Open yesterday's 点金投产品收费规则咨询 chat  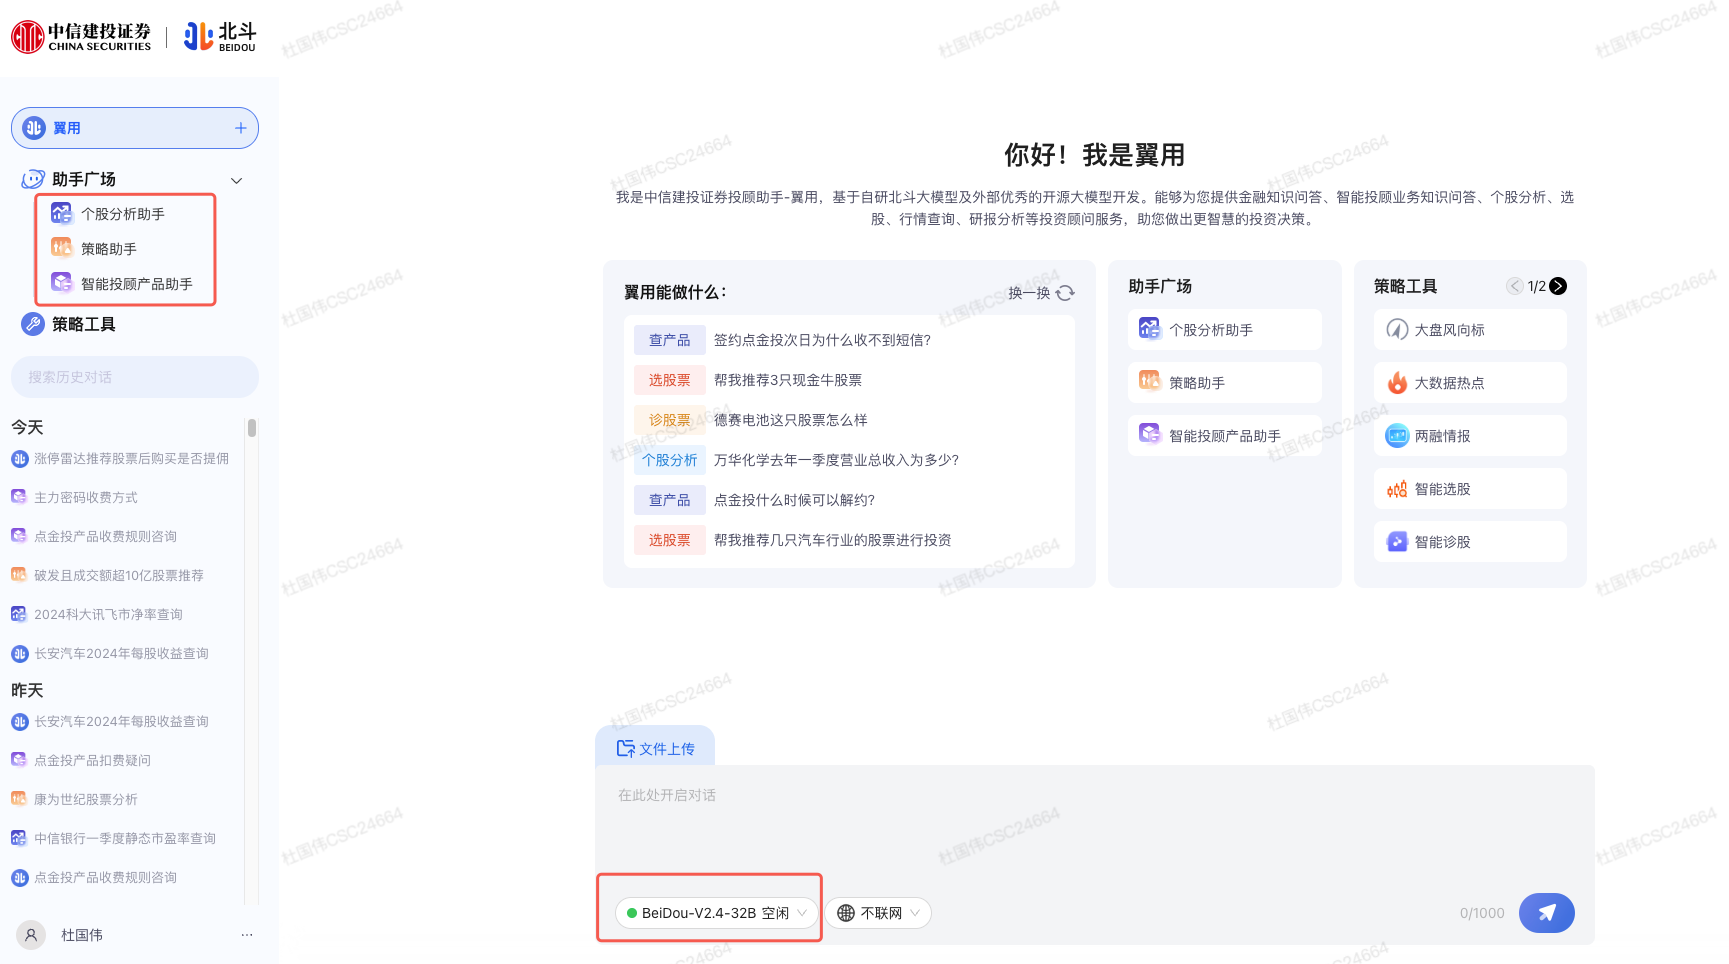94,878
